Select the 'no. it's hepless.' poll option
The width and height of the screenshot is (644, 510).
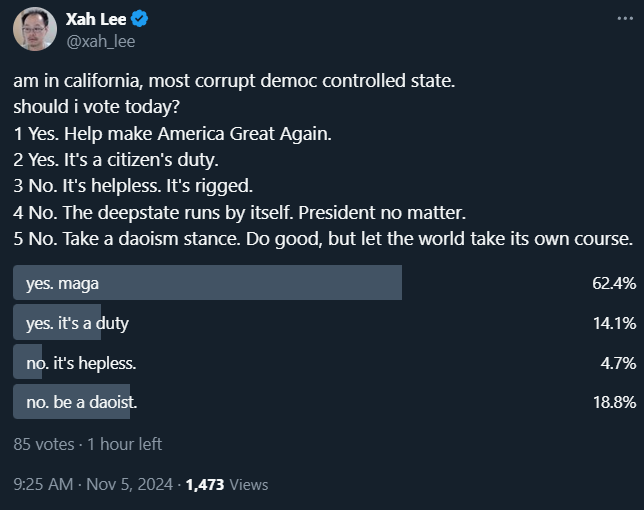81,362
